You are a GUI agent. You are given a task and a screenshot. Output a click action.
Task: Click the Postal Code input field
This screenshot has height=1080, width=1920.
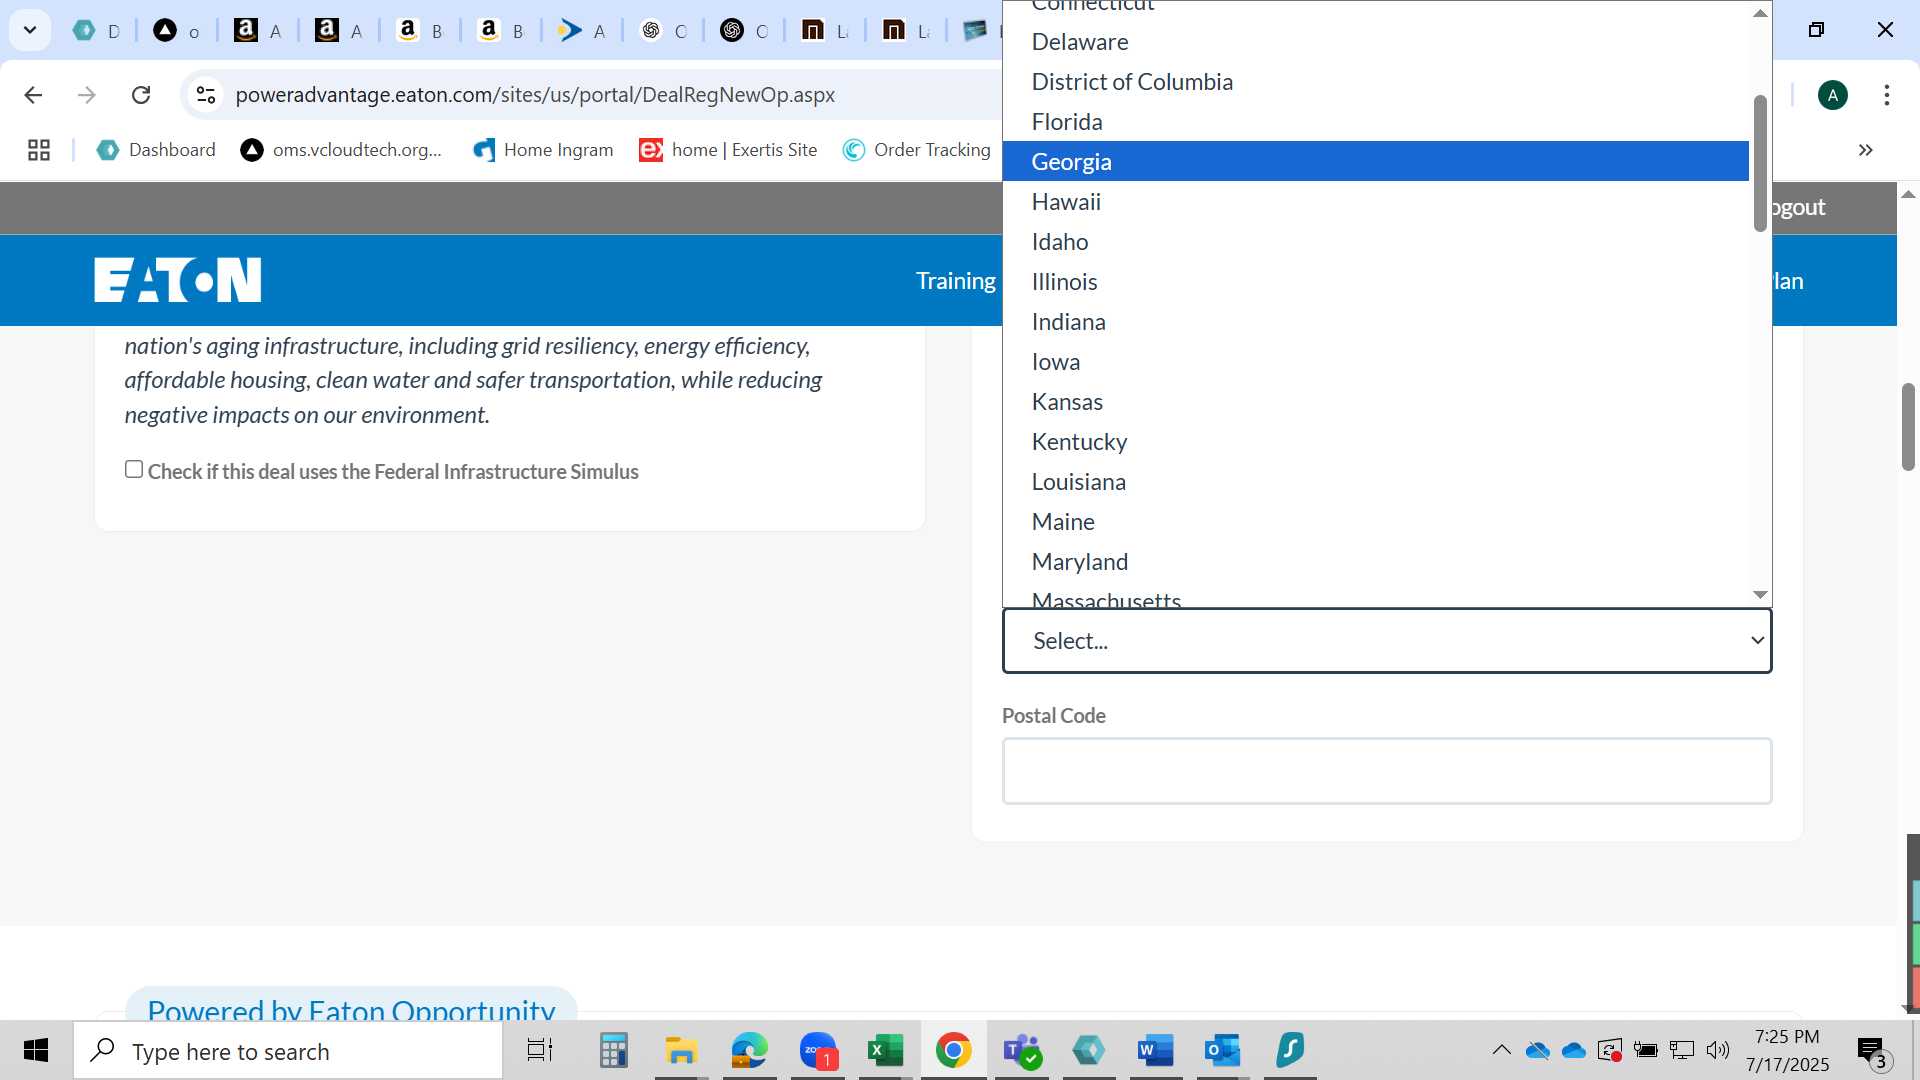coord(1387,771)
